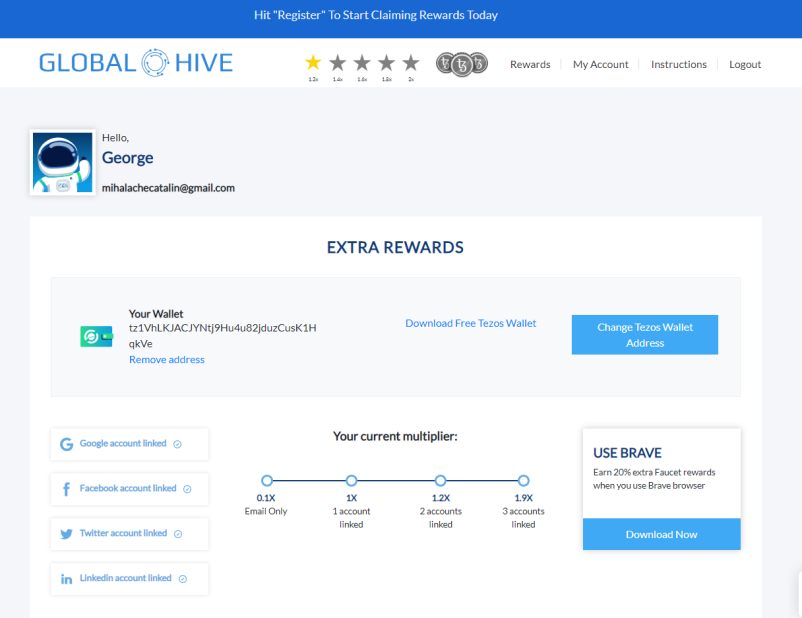
Task: Select the 0.1X Email Only multiplier point
Action: tap(267, 480)
